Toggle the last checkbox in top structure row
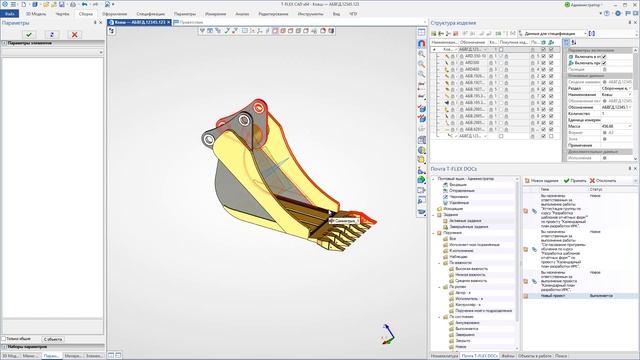 (551, 49)
